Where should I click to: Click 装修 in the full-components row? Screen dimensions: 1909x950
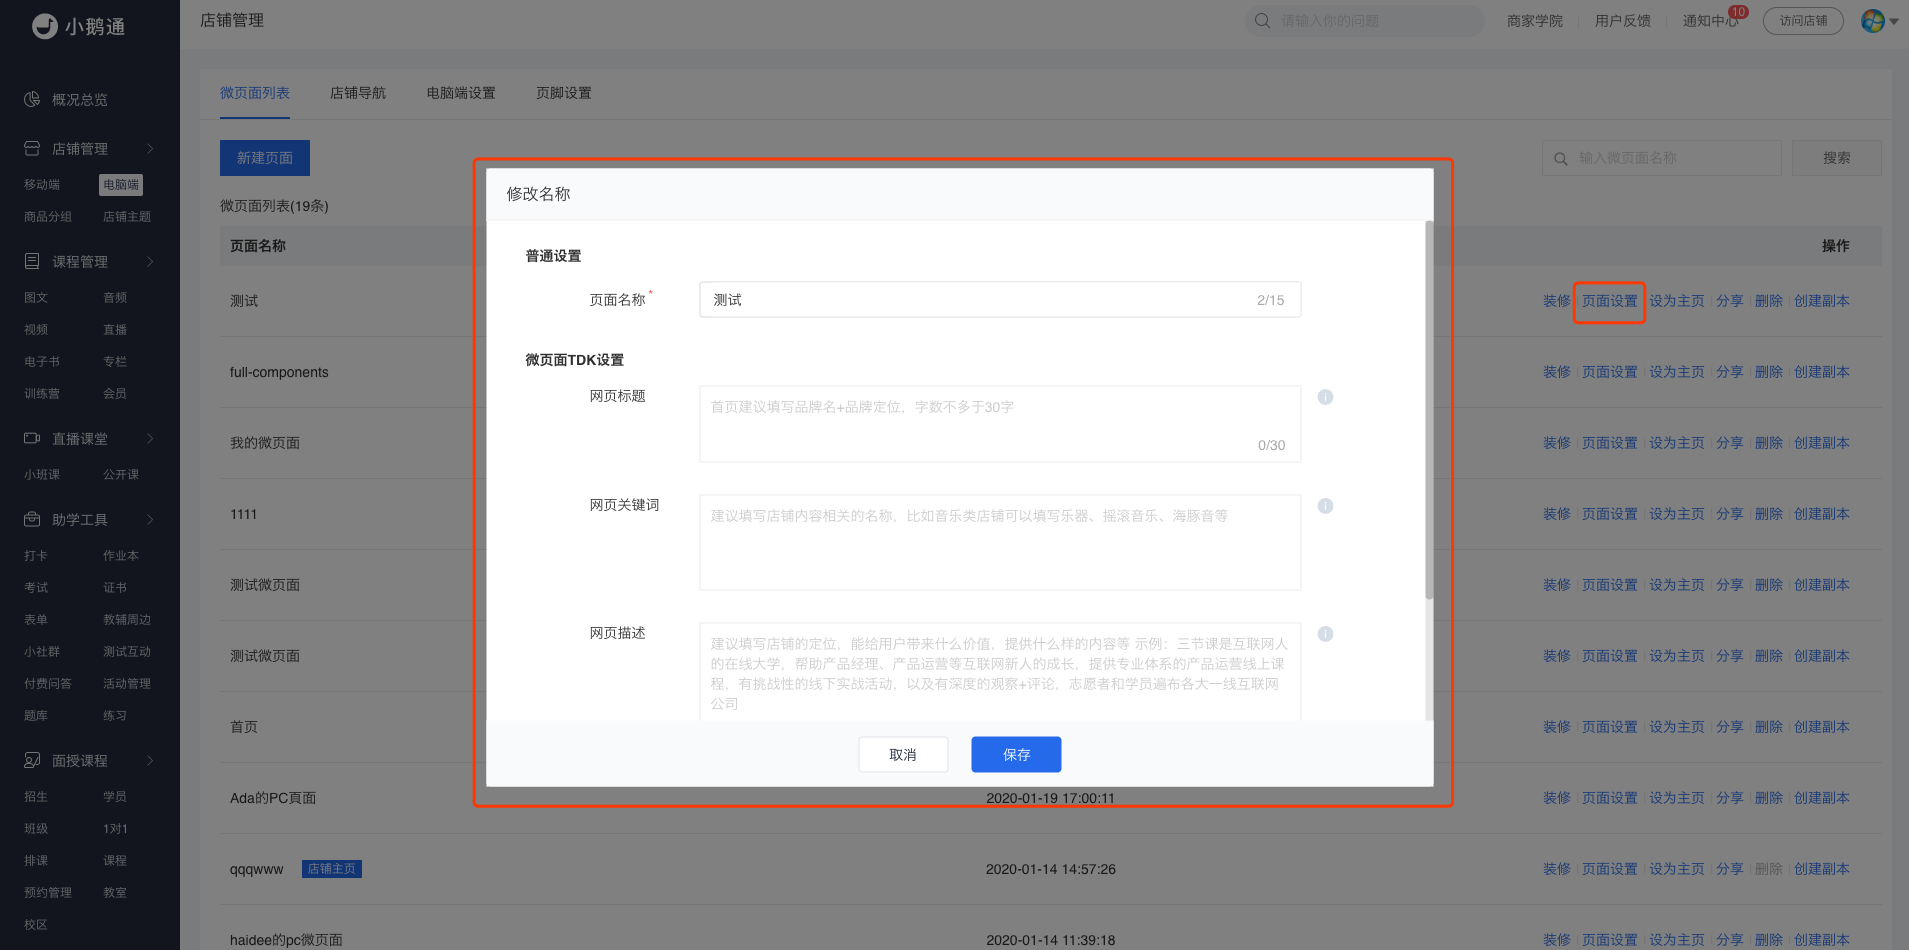[1556, 372]
